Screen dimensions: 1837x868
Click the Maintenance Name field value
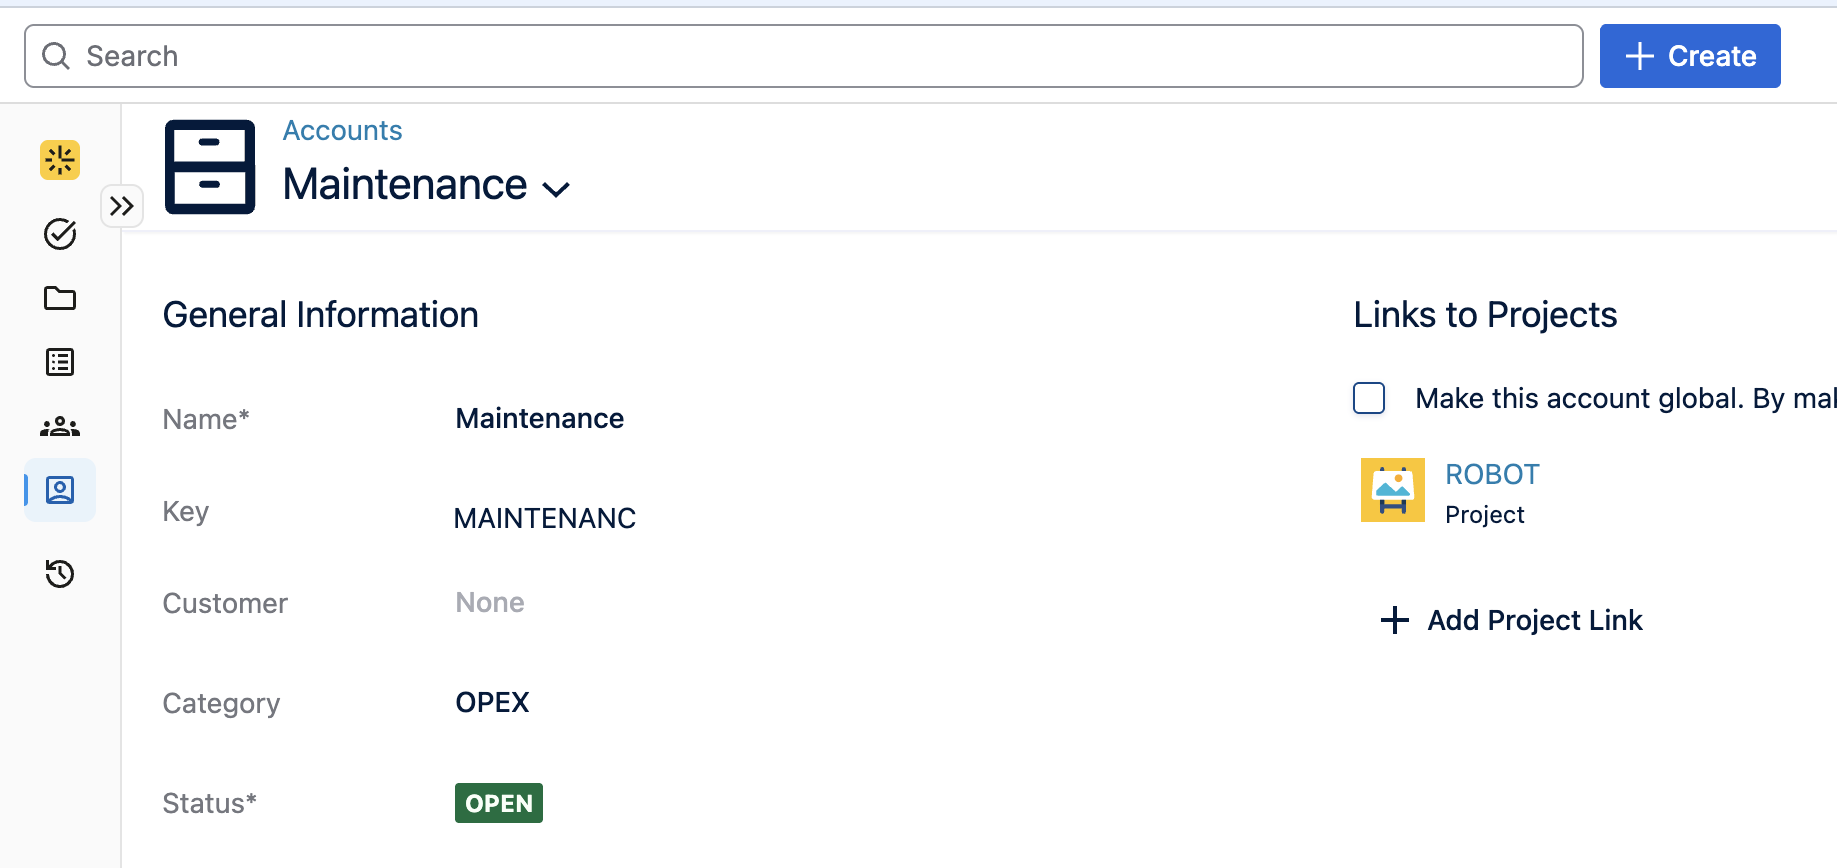(x=539, y=418)
